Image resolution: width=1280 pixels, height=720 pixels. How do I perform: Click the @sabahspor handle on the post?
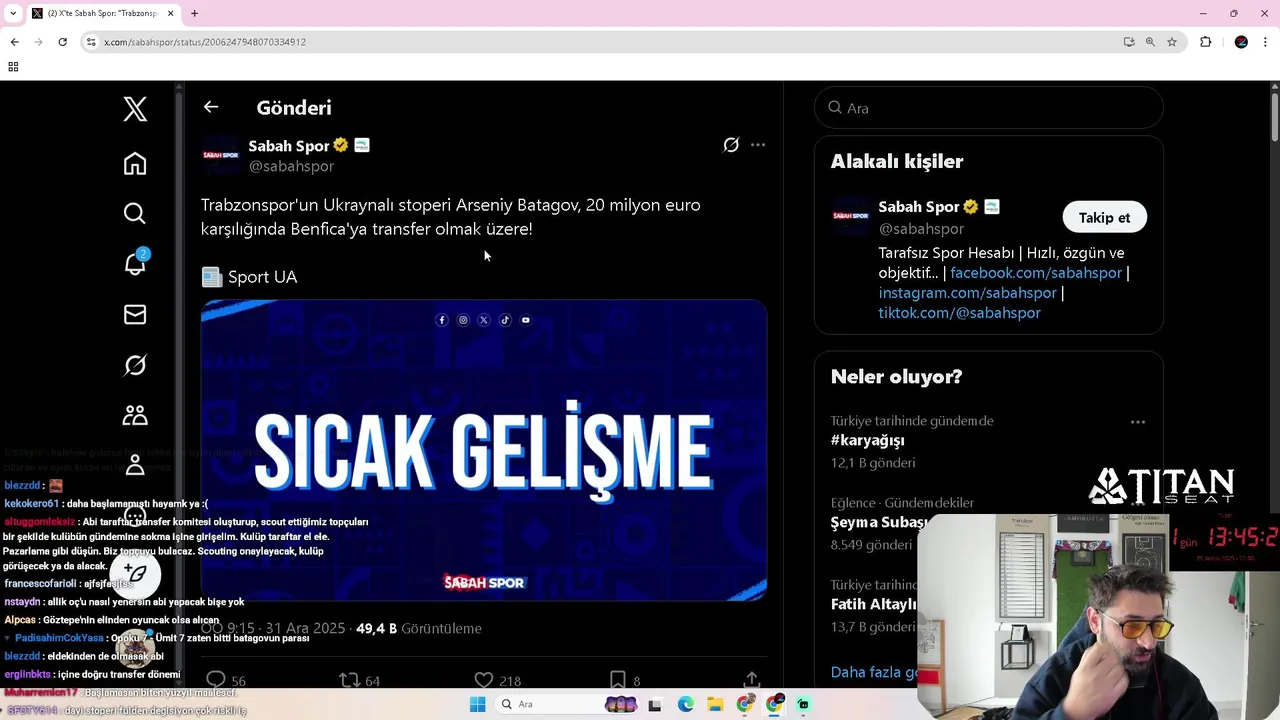coord(291,167)
